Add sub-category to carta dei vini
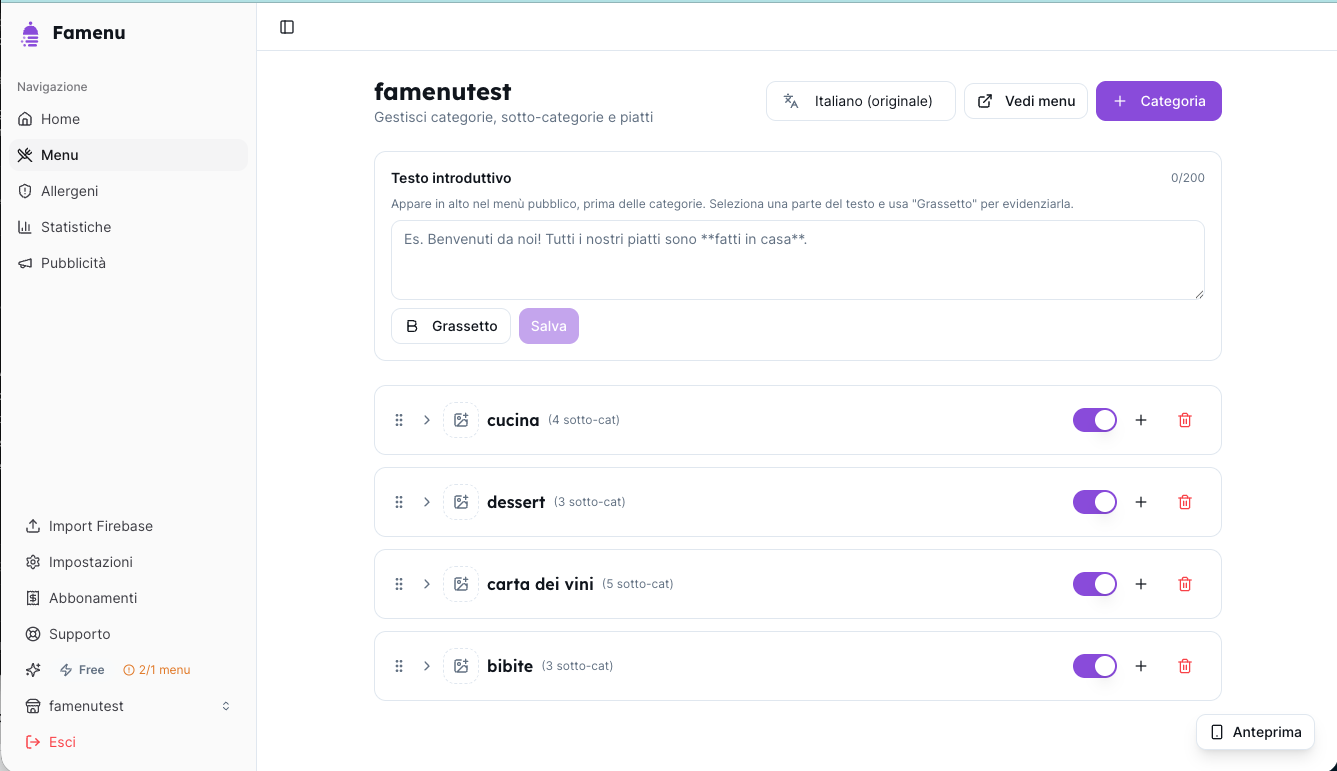This screenshot has width=1337, height=771. (x=1141, y=584)
